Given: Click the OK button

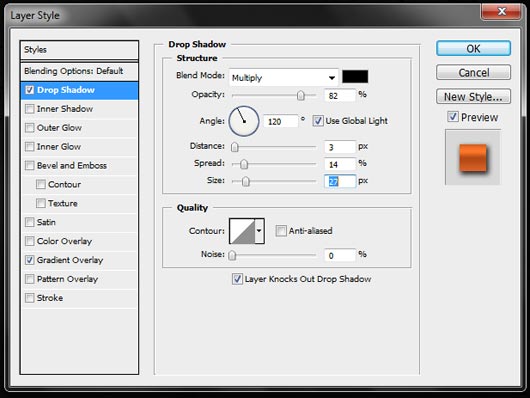Looking at the screenshot, I should point(473,48).
